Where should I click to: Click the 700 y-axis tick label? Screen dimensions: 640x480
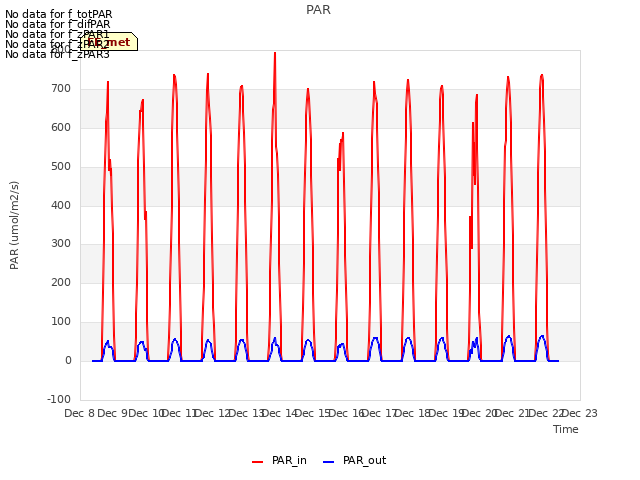click(x=61, y=89)
